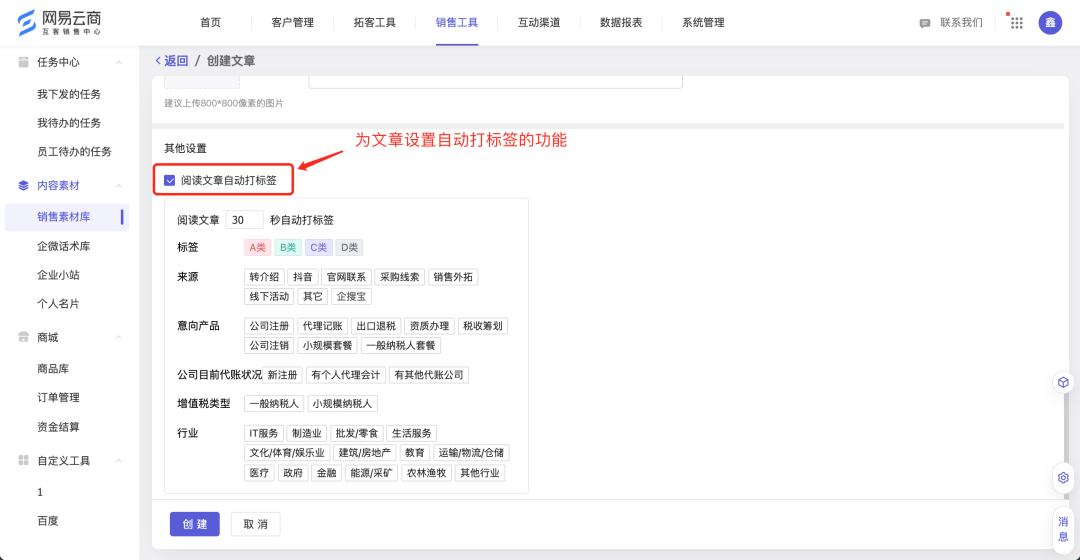Open 员工待办的任务 in sidebar
The image size is (1080, 560).
tap(74, 152)
